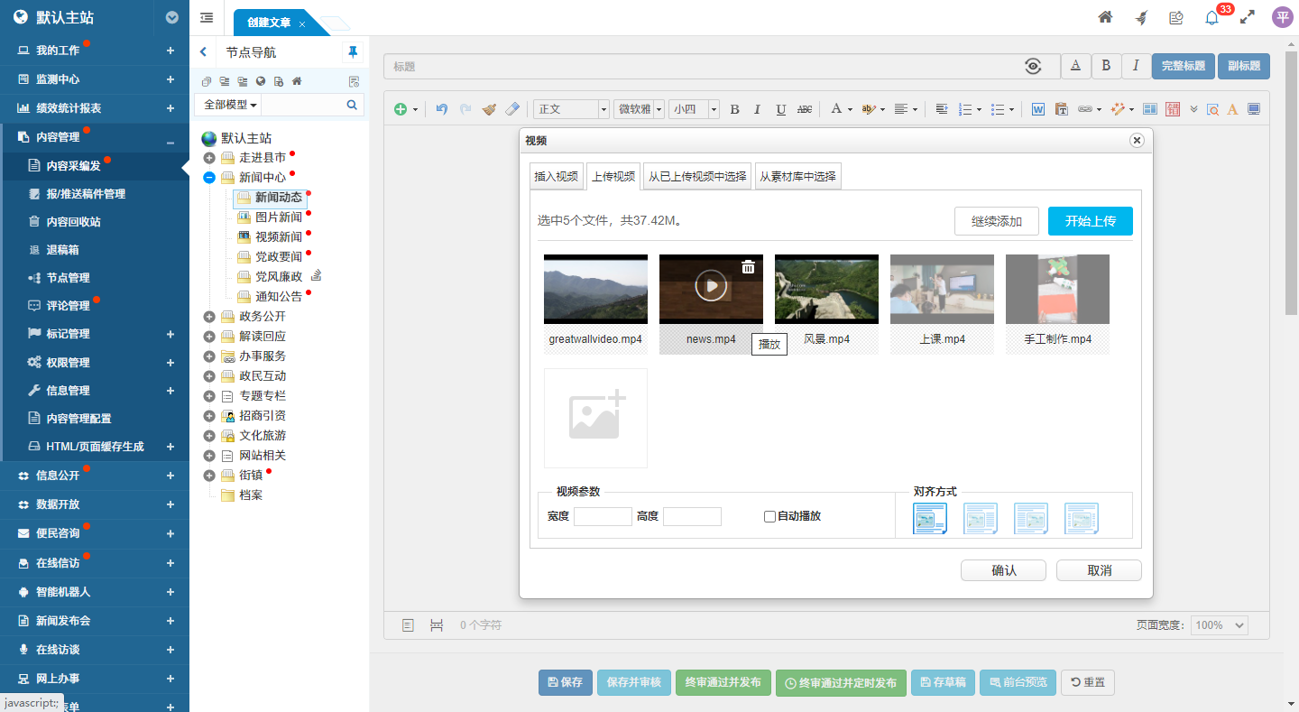Click the 宽度 input field

(x=603, y=517)
